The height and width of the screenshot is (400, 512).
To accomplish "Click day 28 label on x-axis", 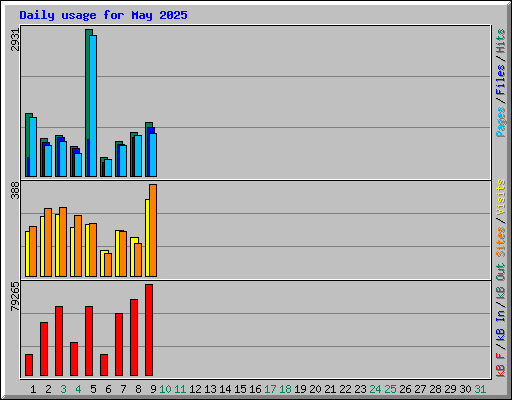I will 435,389.
